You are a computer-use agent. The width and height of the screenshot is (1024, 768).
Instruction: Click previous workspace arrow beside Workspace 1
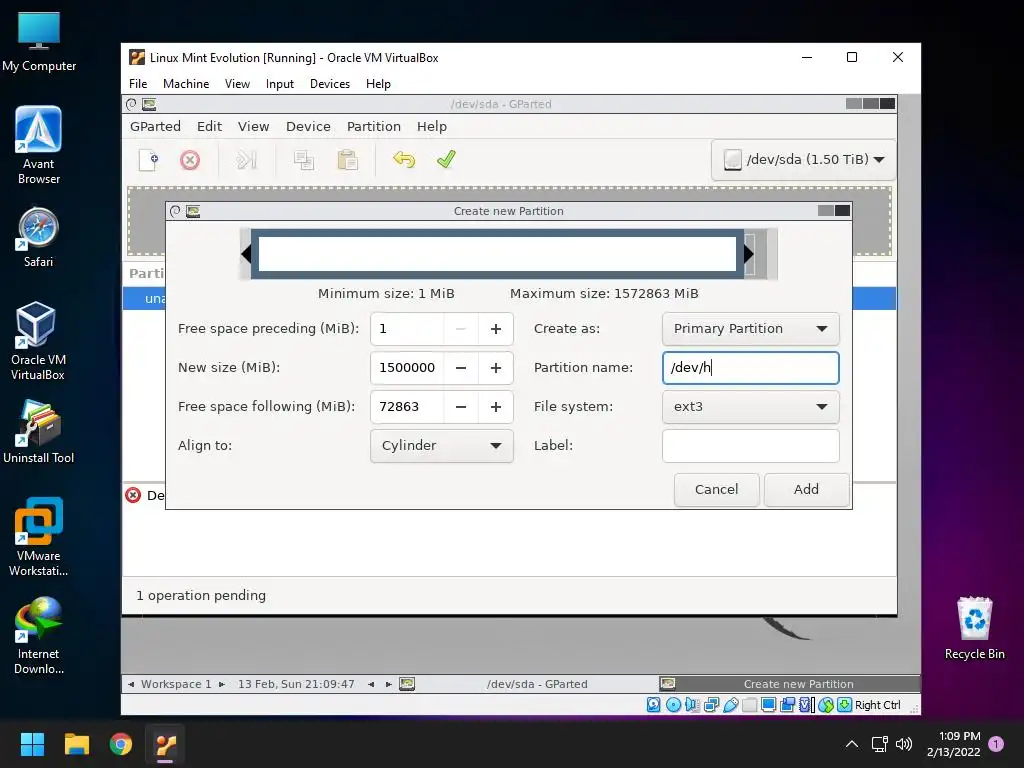click(x=131, y=684)
